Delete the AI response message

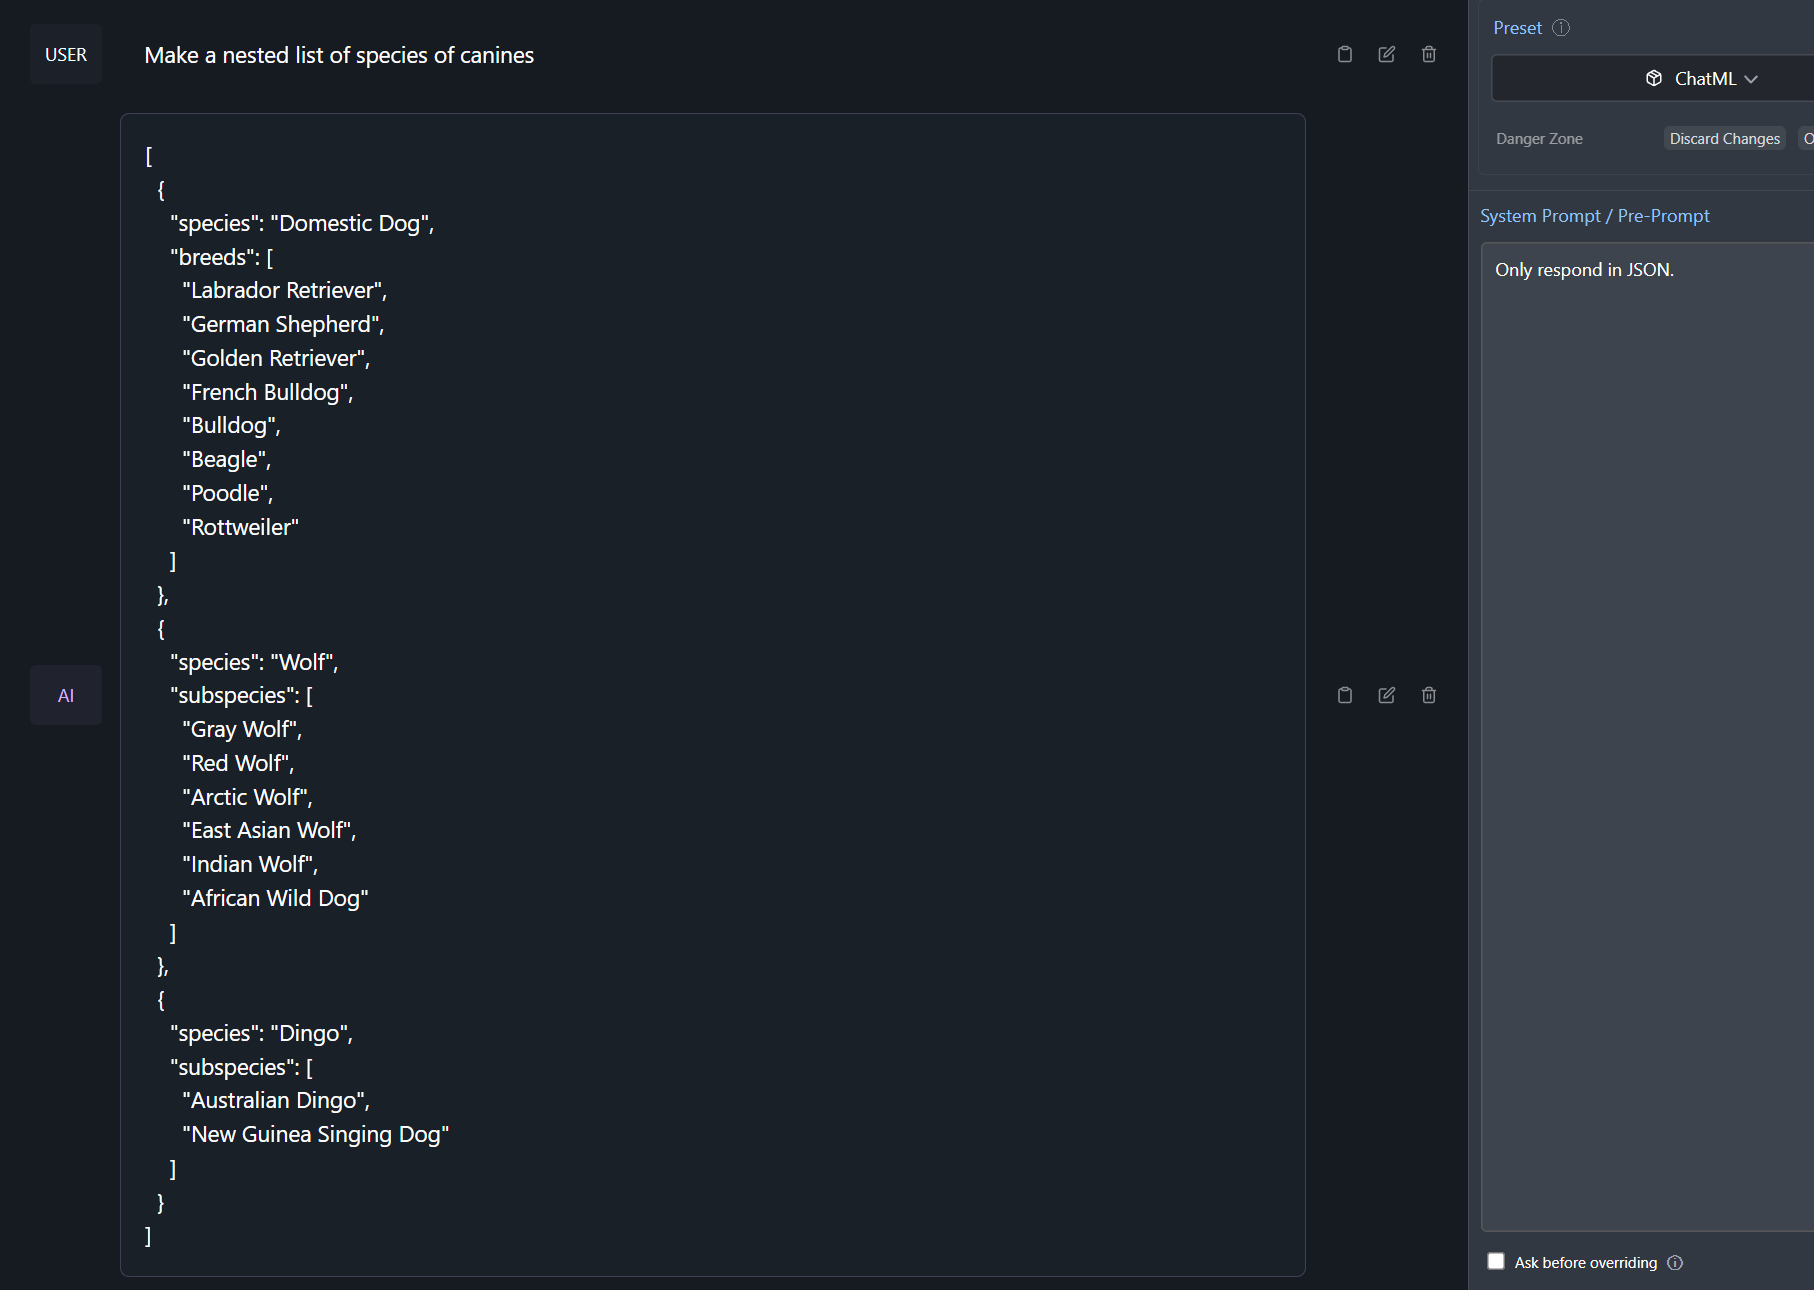pos(1429,695)
